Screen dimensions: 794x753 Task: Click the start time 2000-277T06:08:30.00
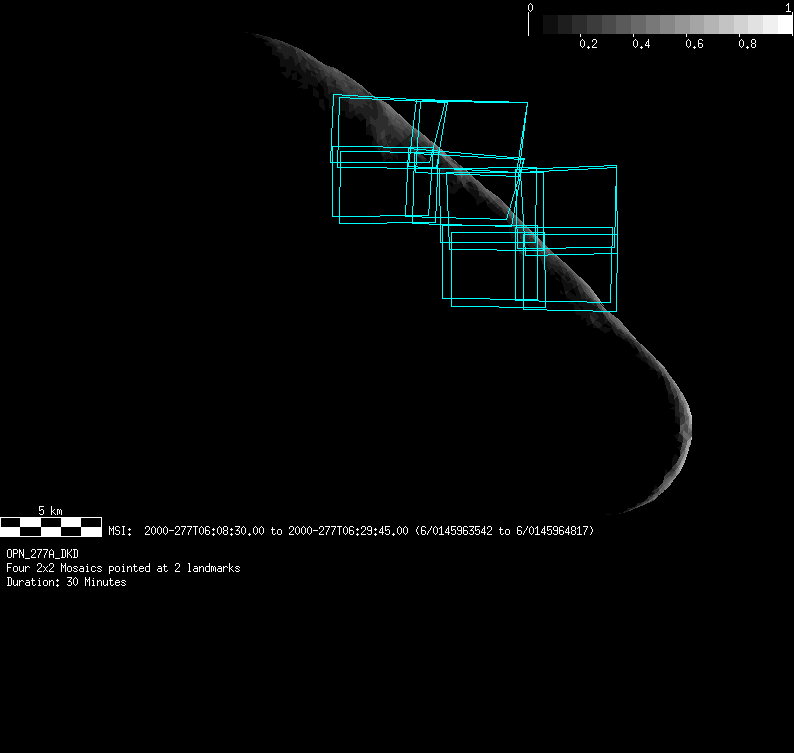(x=204, y=531)
